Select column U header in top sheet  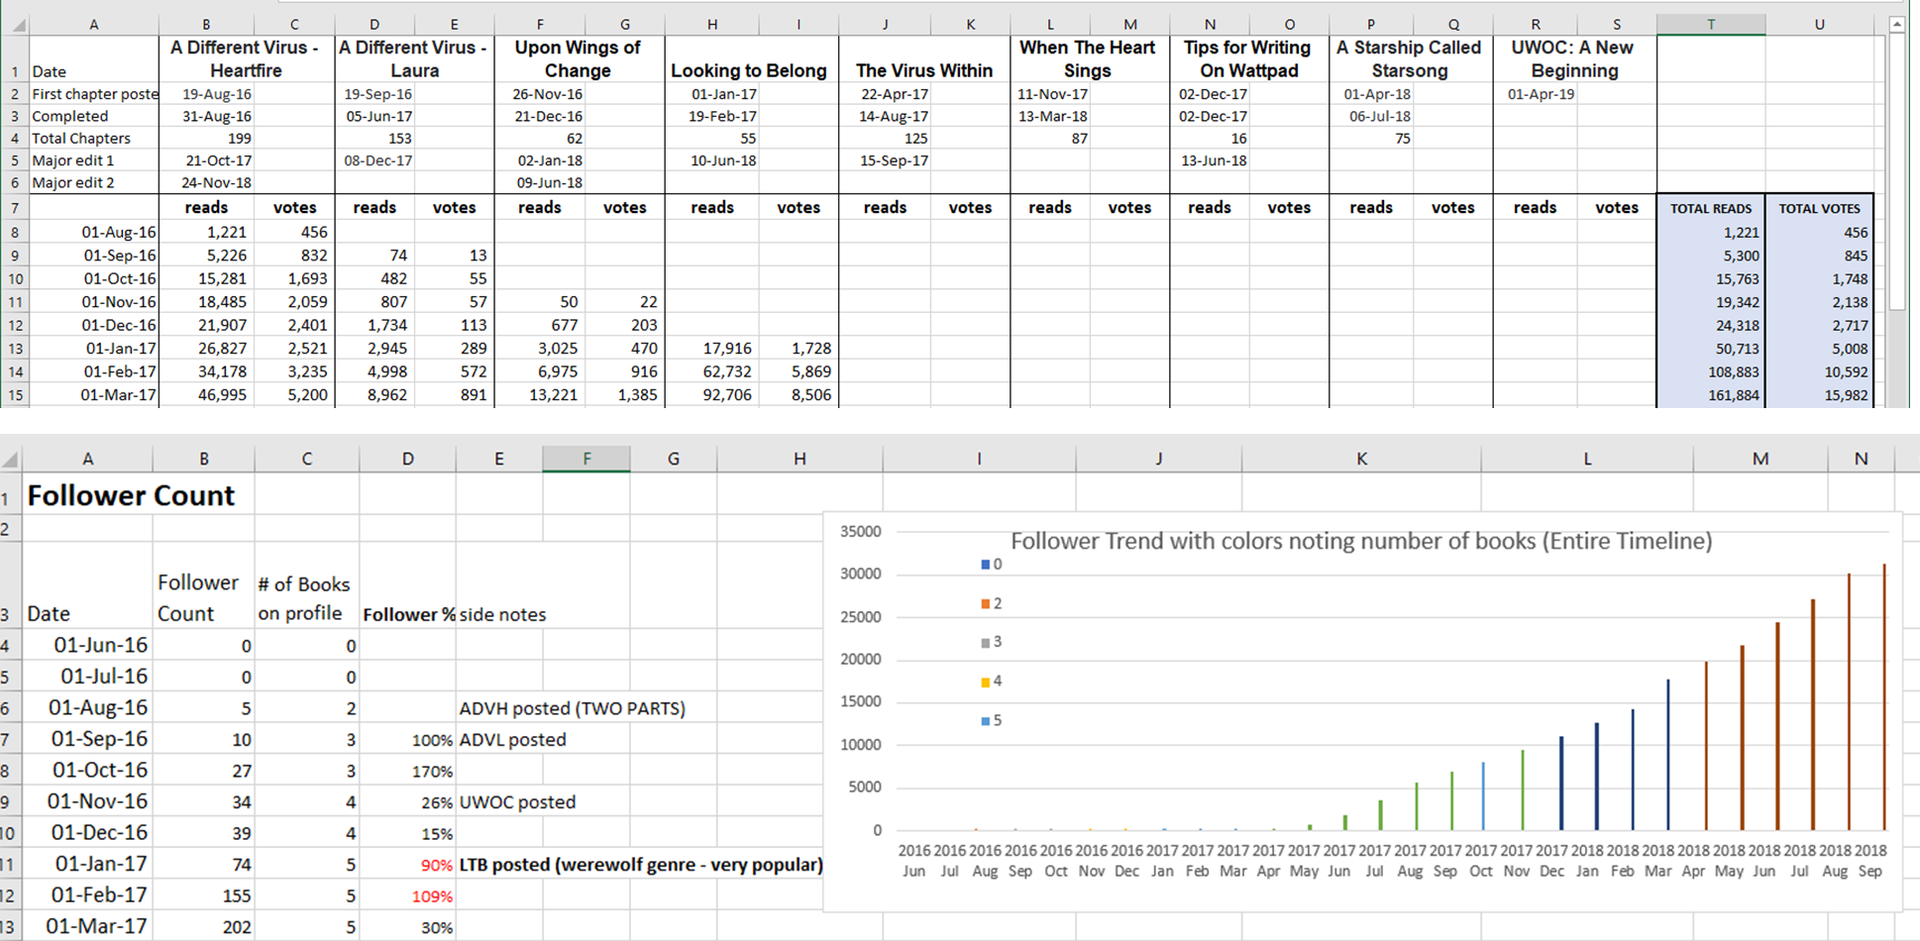(x=1819, y=25)
